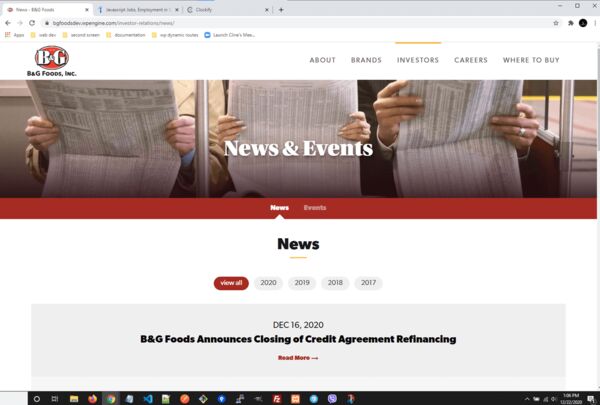Open a new browser tab
This screenshot has width=600, height=405.
(x=281, y=10)
